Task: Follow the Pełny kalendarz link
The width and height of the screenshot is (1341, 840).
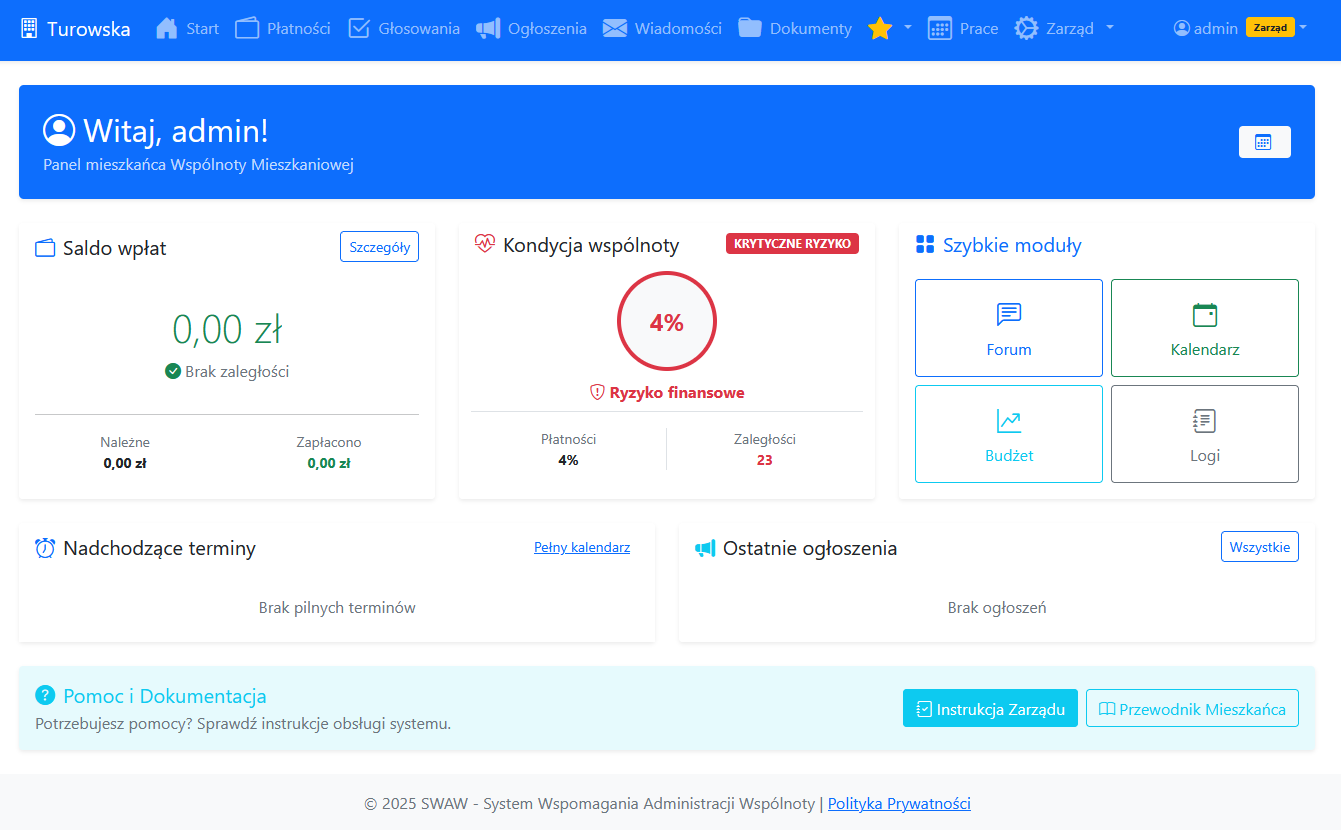Action: tap(582, 547)
